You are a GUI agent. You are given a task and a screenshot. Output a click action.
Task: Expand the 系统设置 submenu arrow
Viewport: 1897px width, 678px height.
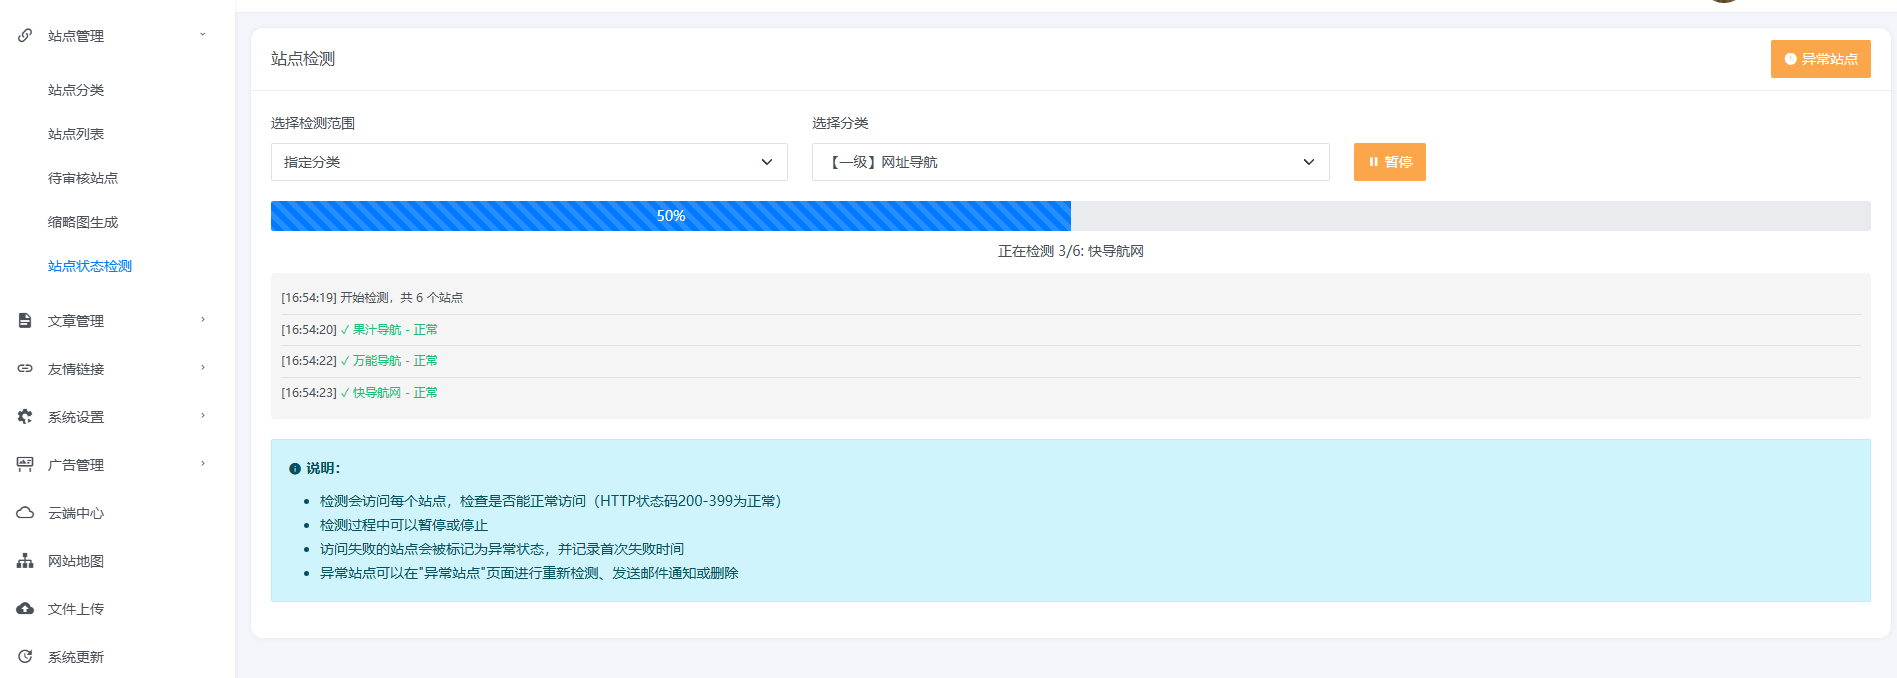tap(203, 416)
